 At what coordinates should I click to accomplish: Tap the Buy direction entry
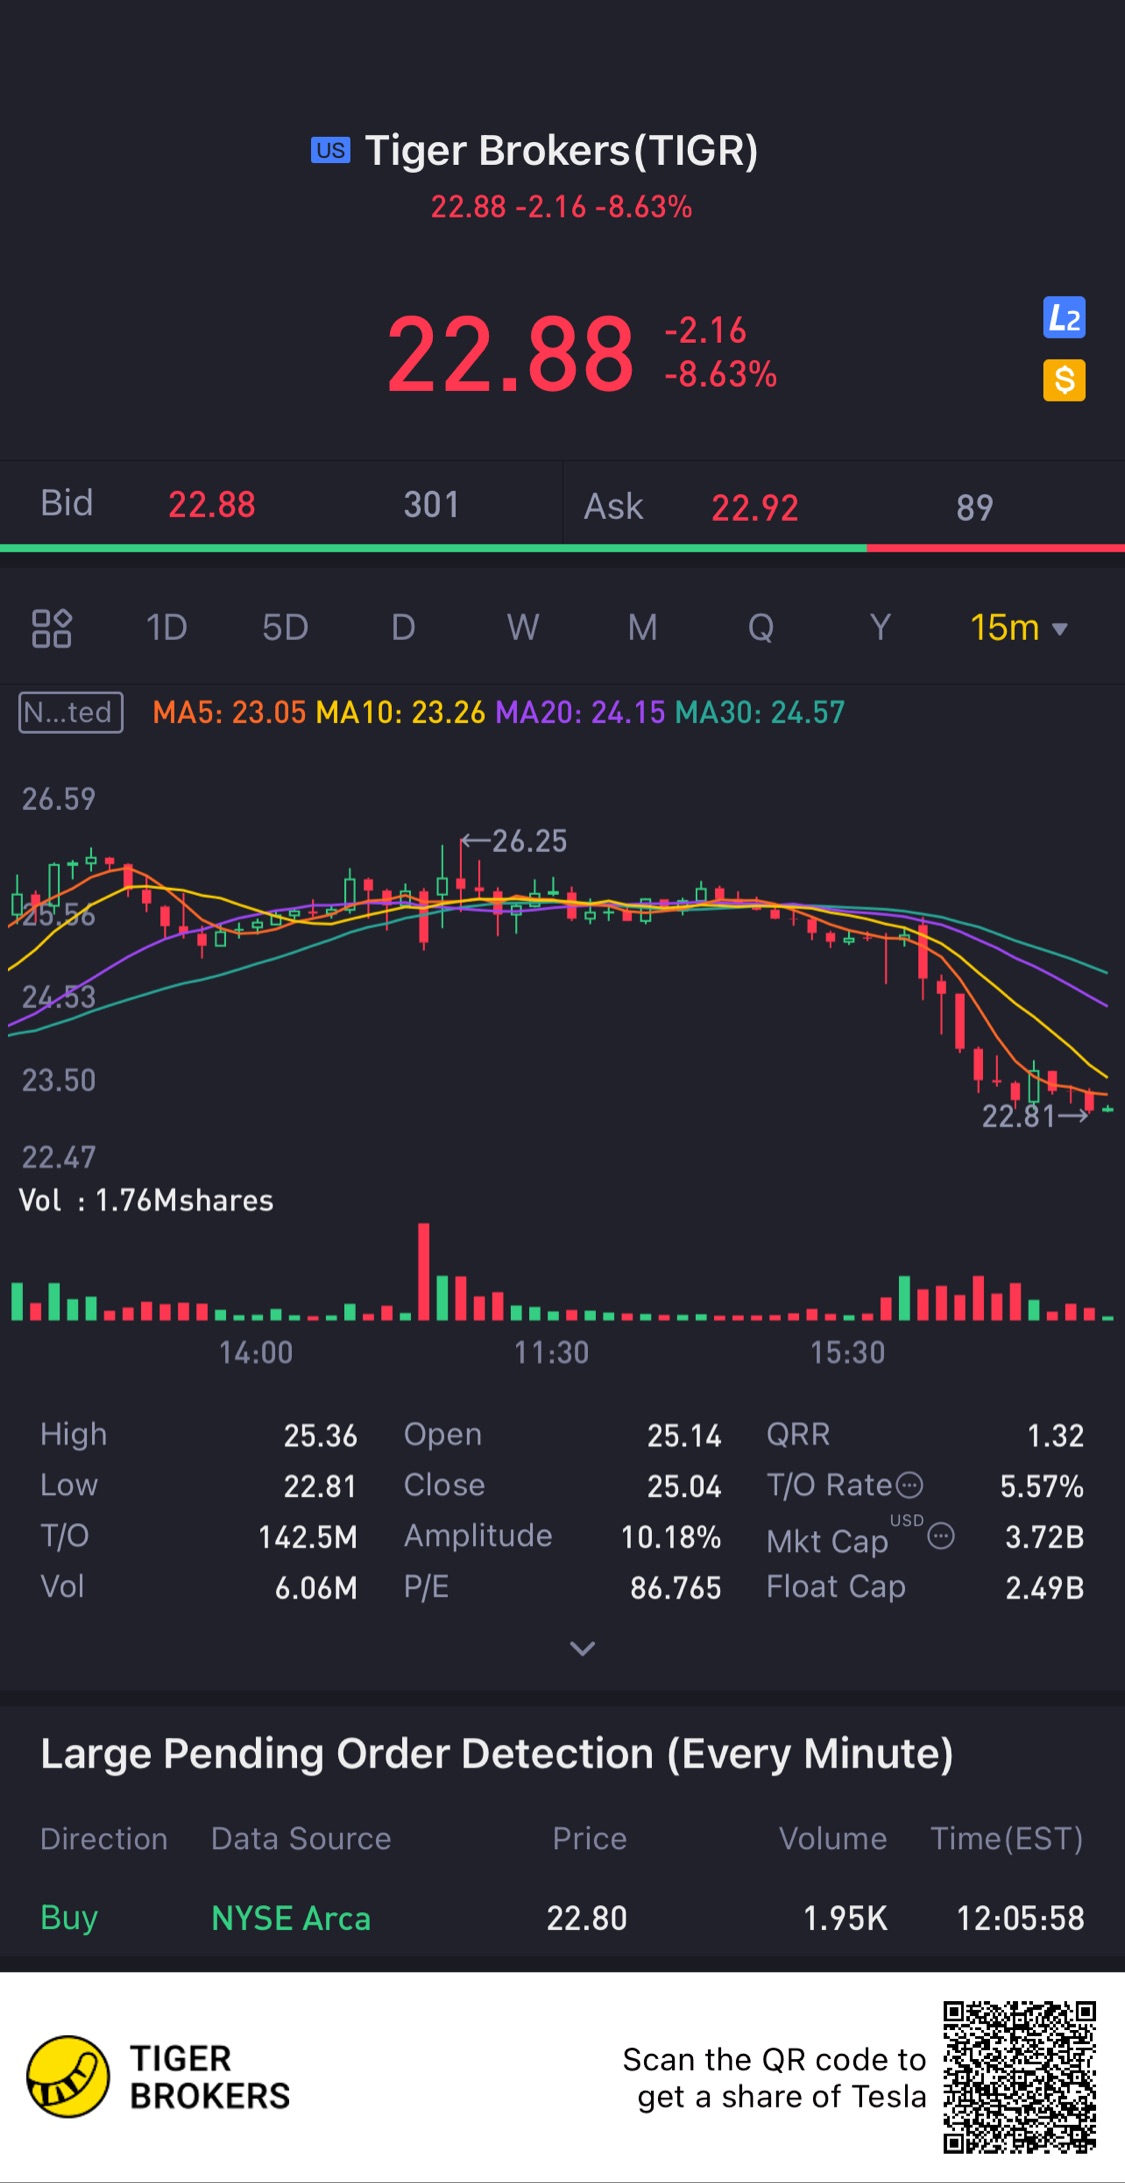pos(69,1918)
